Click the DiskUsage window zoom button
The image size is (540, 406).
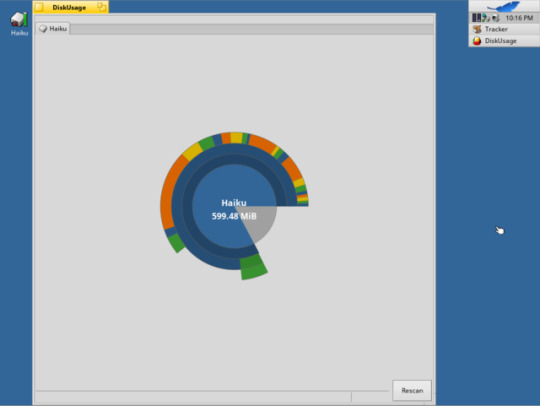(101, 7)
